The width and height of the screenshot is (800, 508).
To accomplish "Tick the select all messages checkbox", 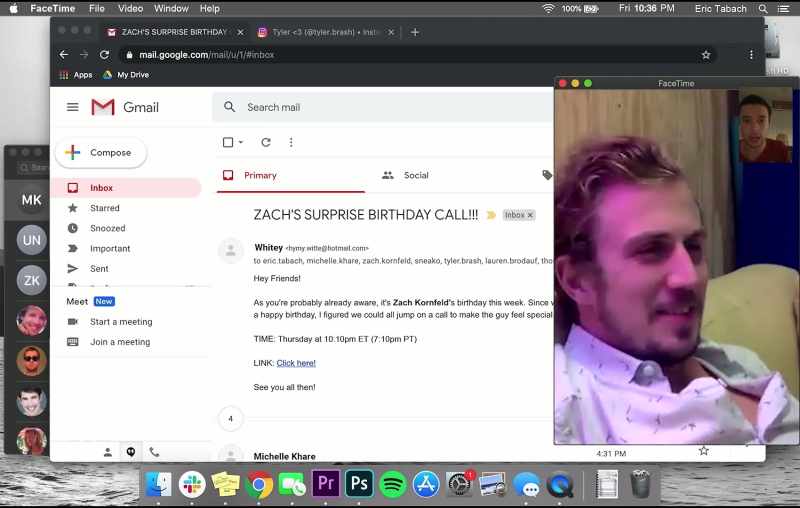I will pyautogui.click(x=228, y=142).
